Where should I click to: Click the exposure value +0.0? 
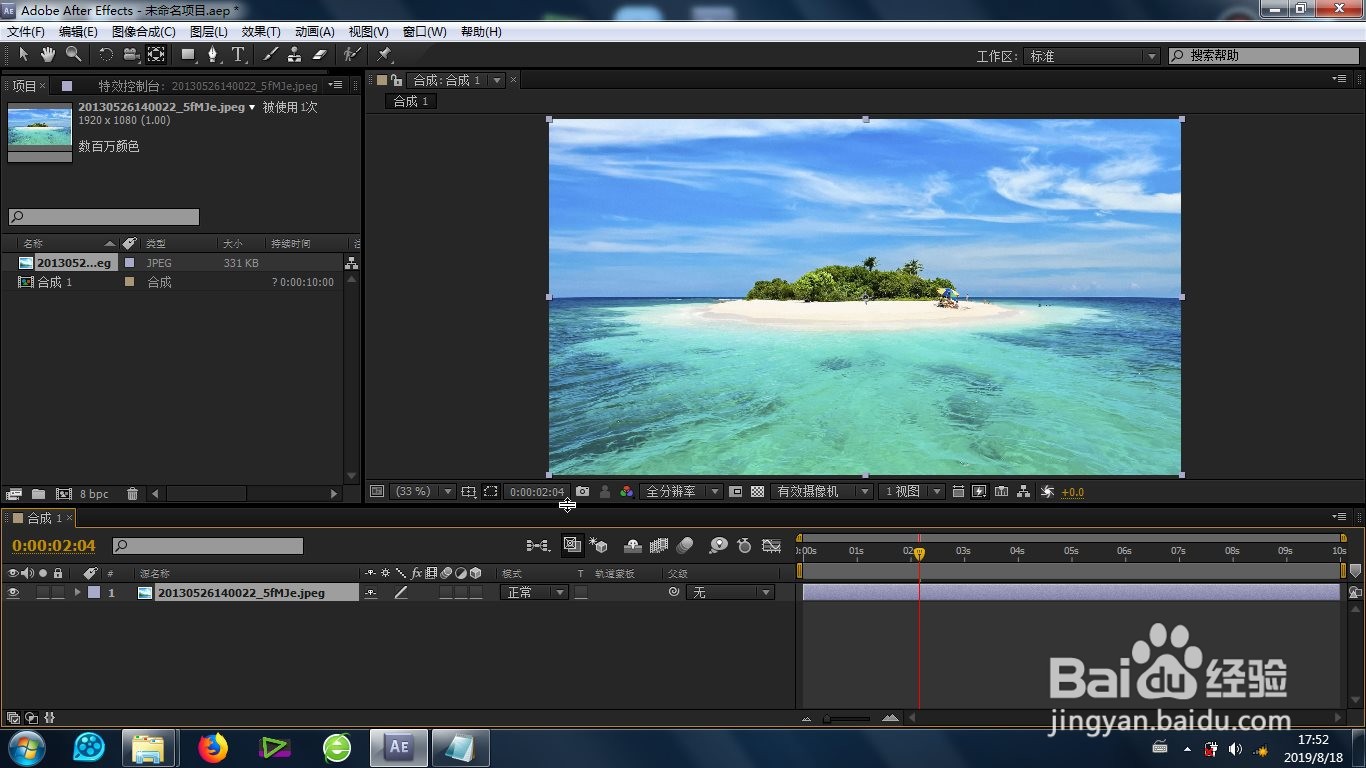coord(1073,492)
